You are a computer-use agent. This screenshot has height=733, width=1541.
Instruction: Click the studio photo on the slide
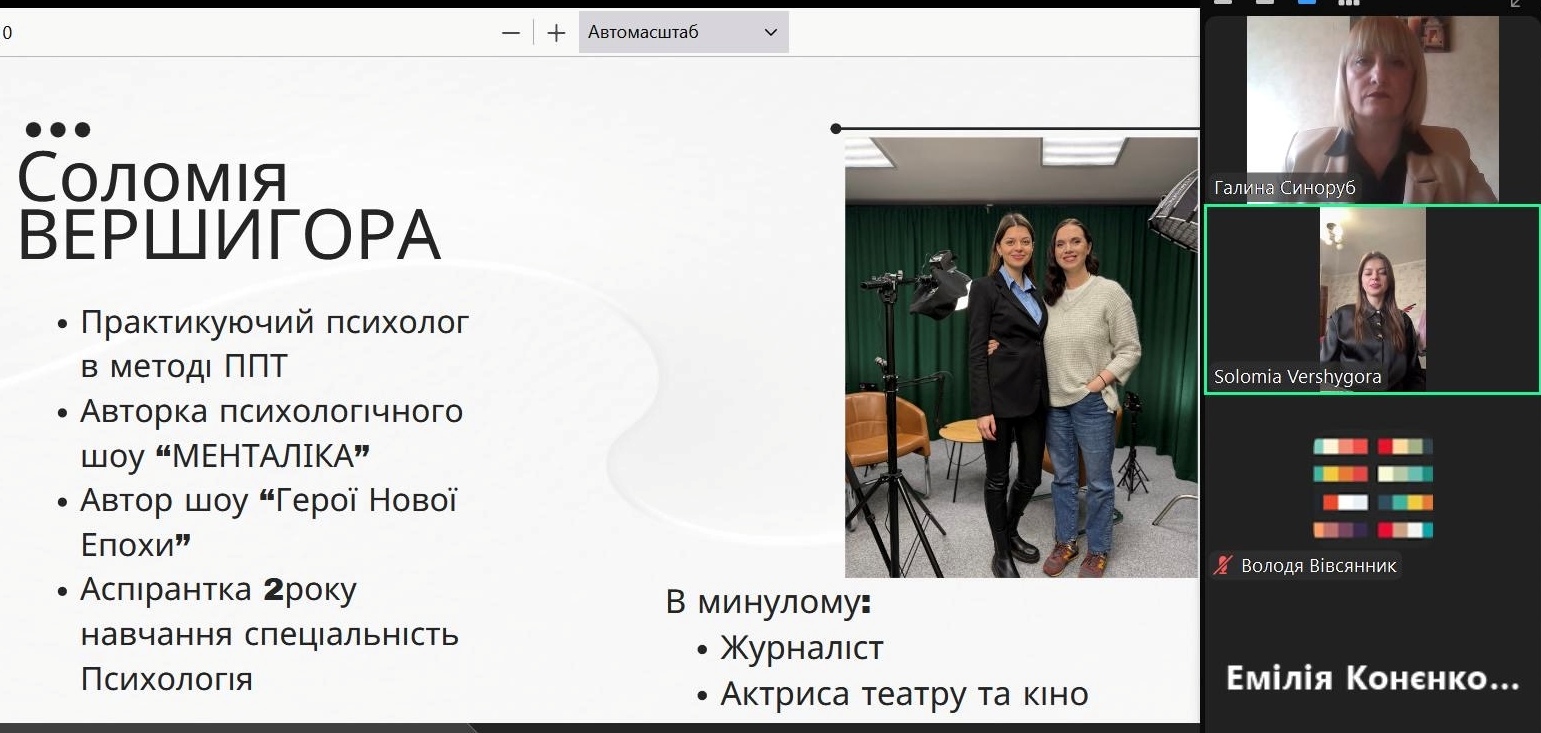tap(1020, 355)
